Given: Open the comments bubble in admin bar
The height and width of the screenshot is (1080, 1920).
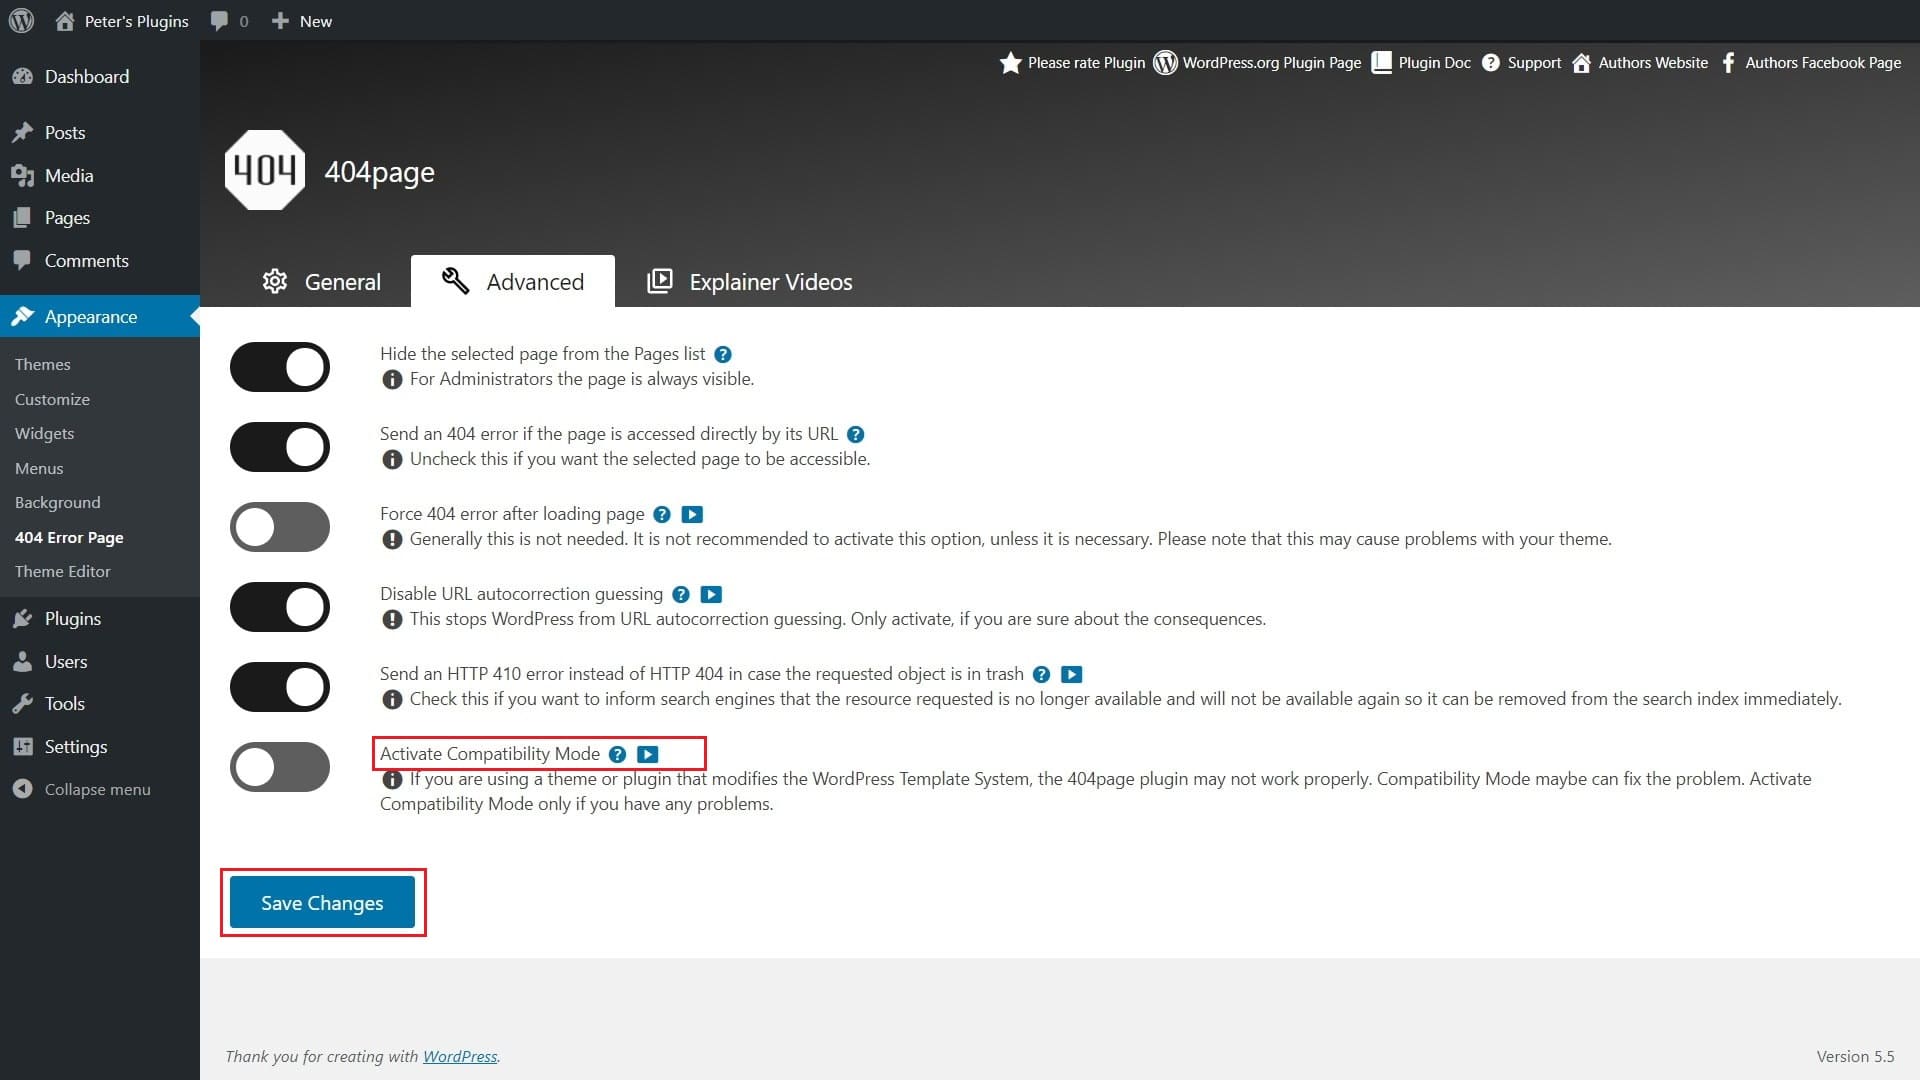Looking at the screenshot, I should click(x=229, y=21).
